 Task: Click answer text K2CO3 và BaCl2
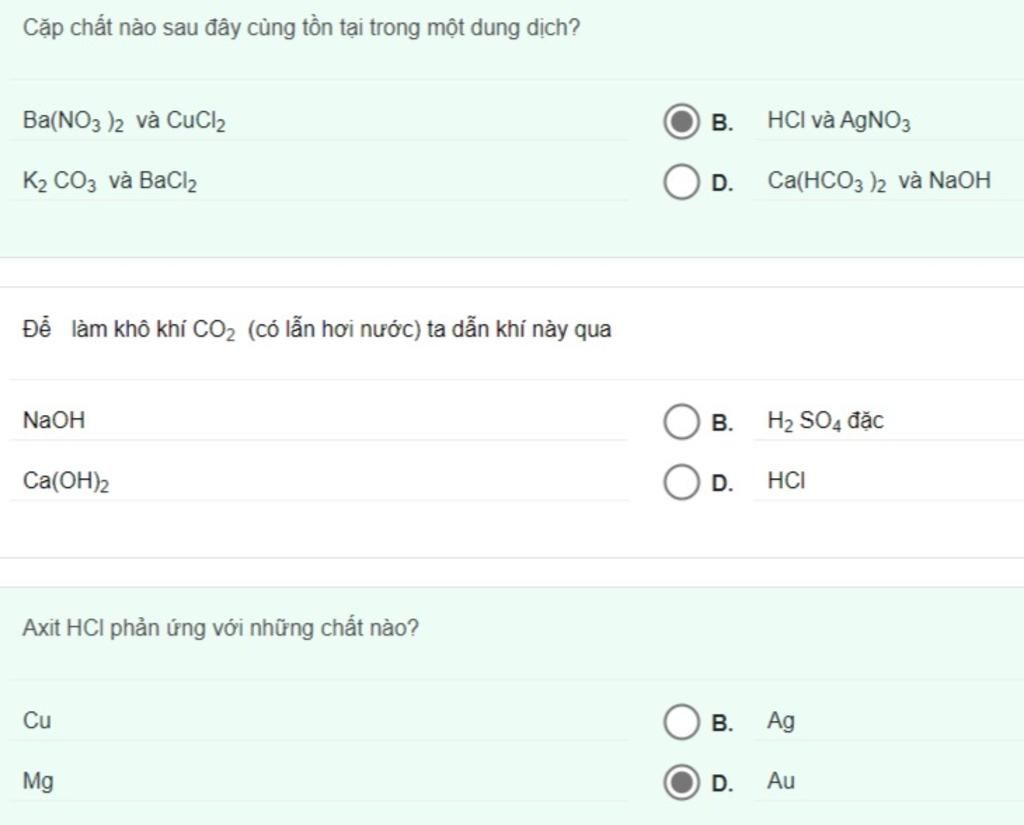(110, 182)
